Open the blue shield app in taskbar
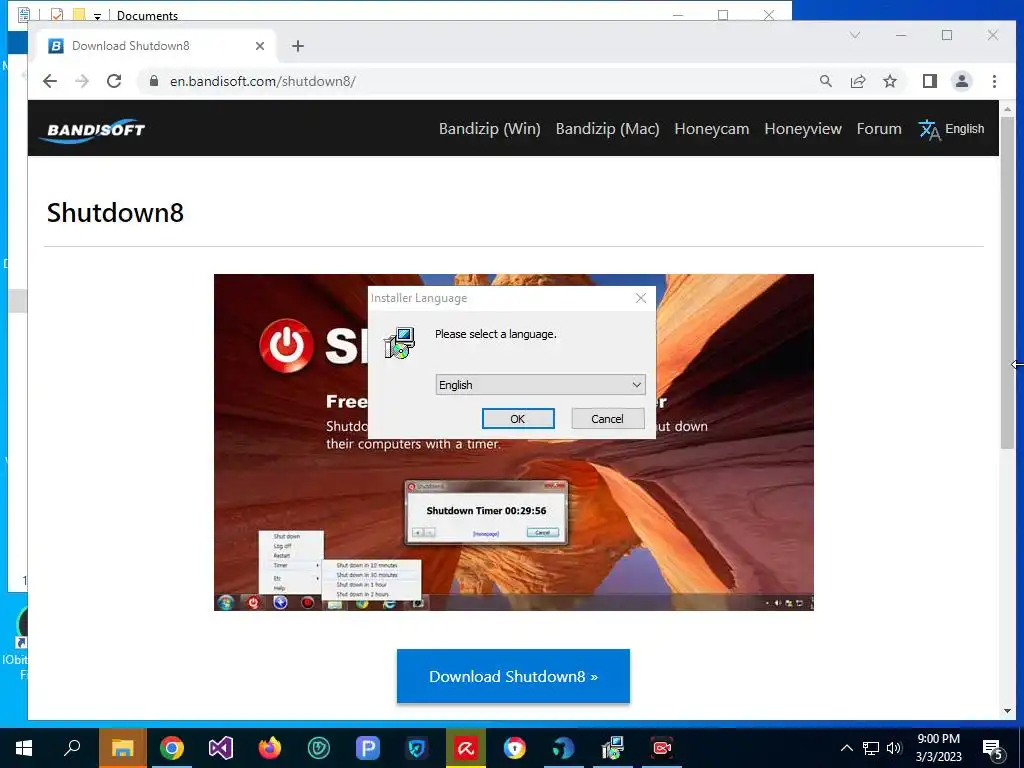 417,748
